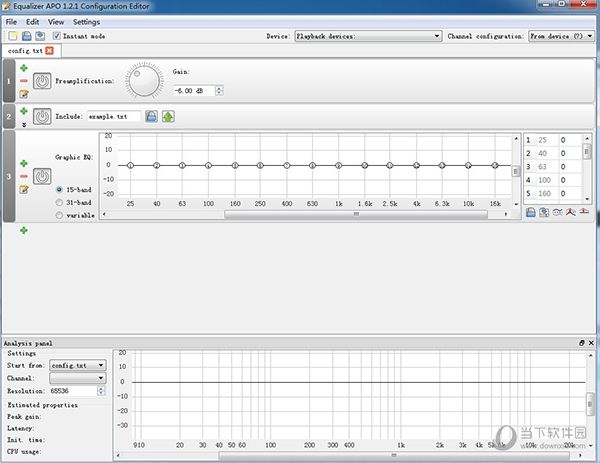
Task: Add a filter with green plus in Preamplification row
Action: pyautogui.click(x=24, y=68)
